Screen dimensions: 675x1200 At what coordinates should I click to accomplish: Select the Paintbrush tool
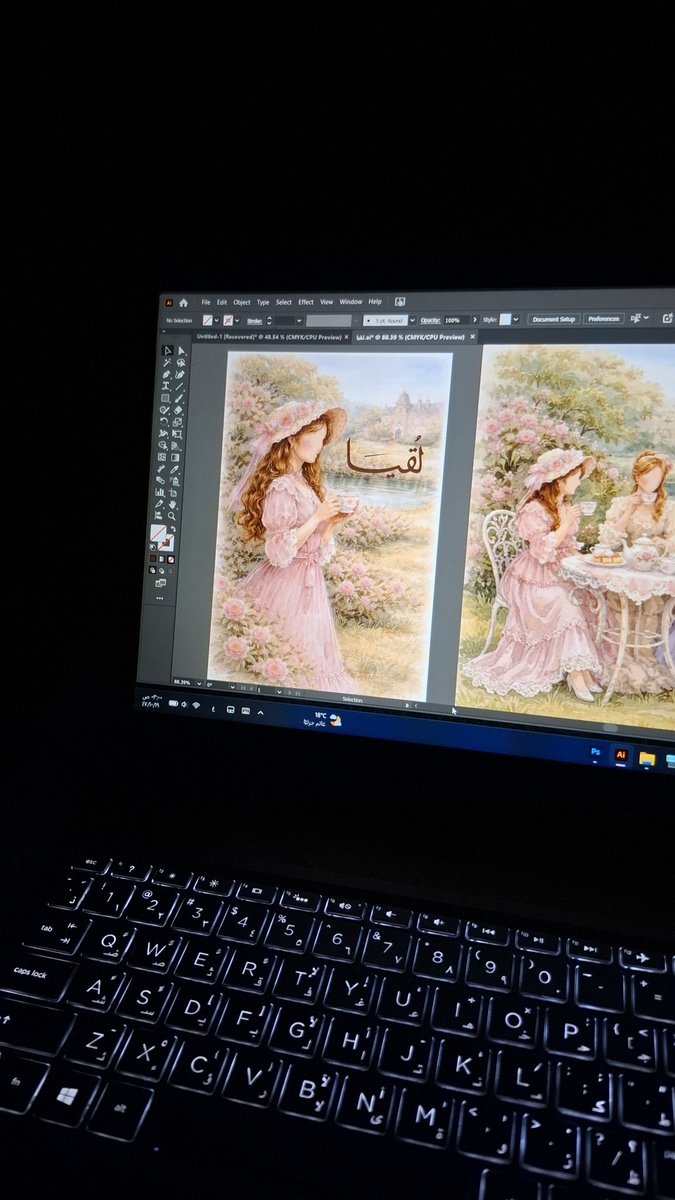click(178, 398)
